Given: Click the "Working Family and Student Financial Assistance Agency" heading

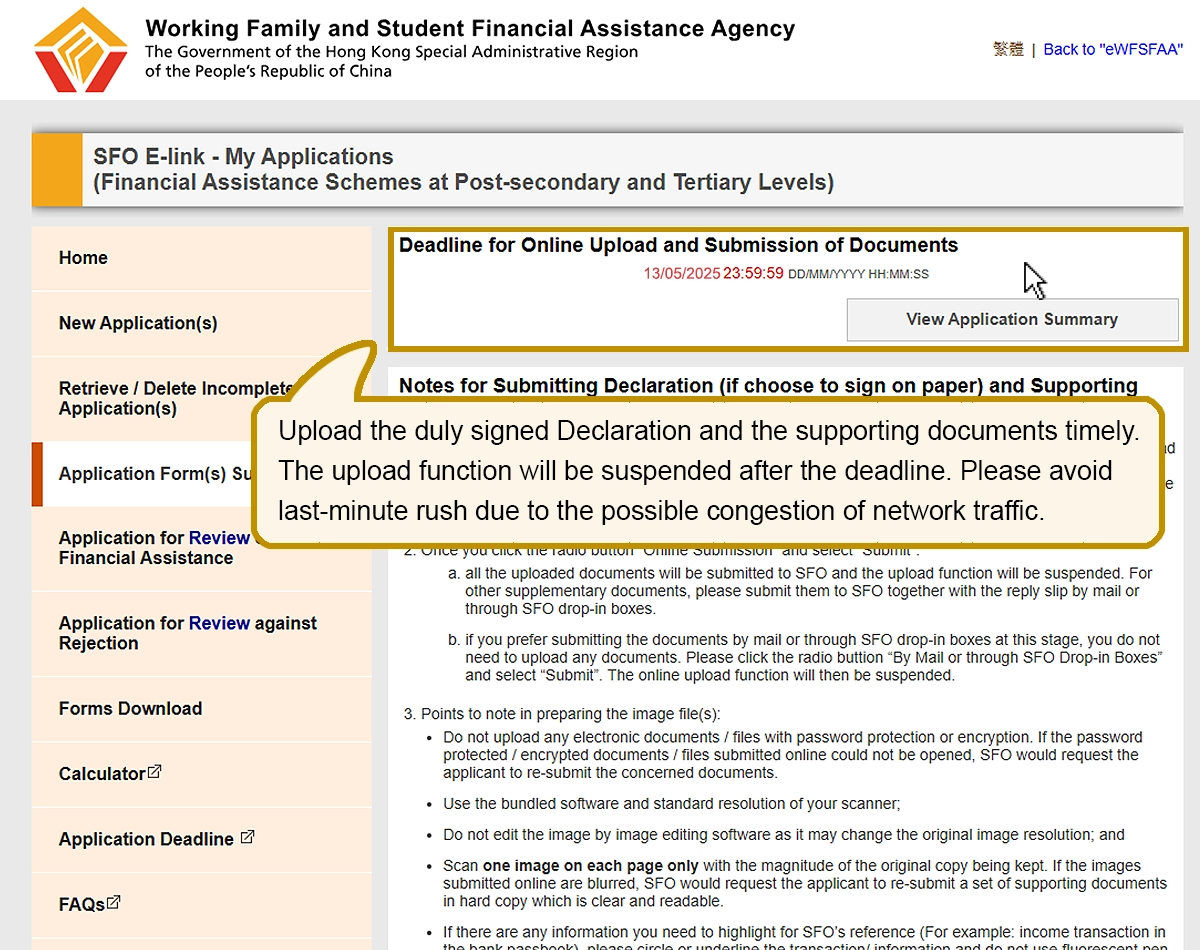Looking at the screenshot, I should 470,29.
